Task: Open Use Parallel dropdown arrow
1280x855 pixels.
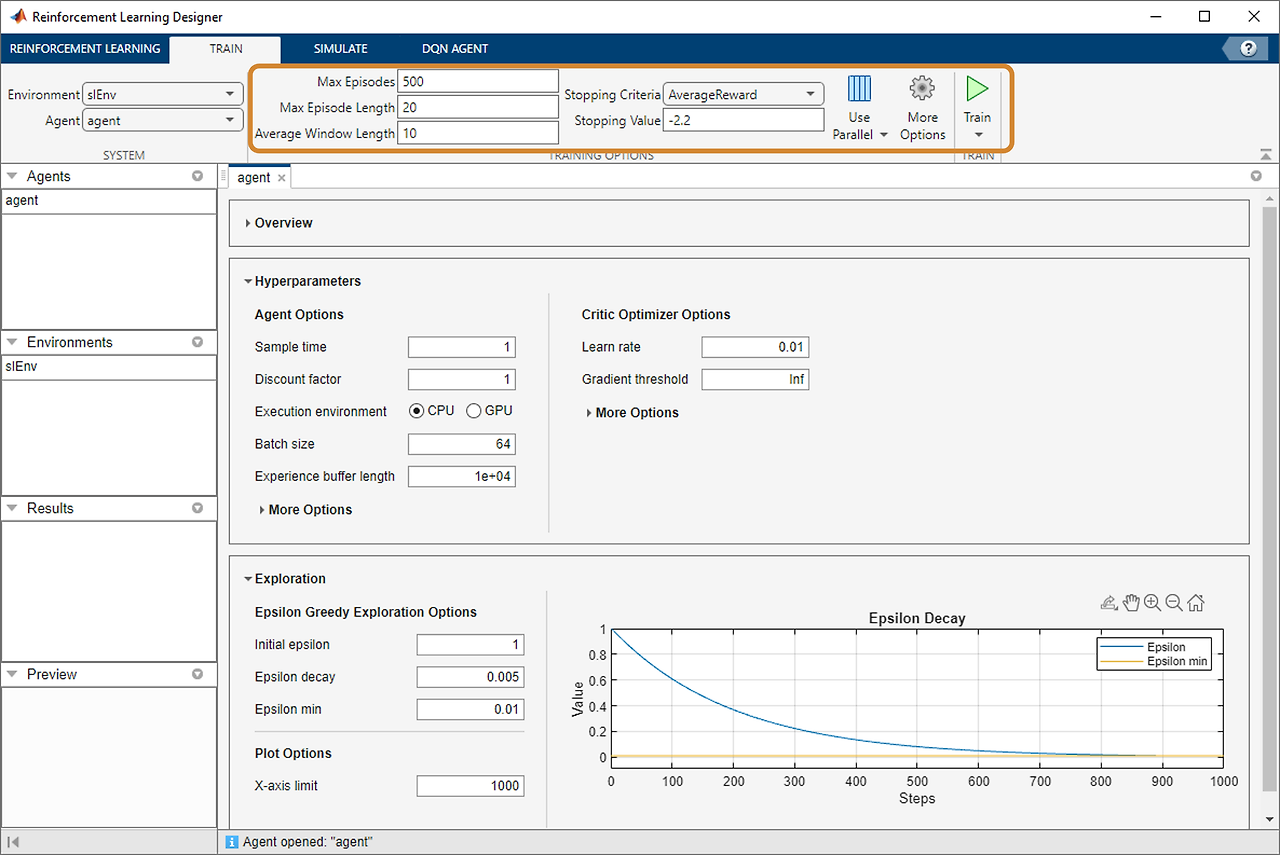Action: pyautogui.click(x=883, y=135)
